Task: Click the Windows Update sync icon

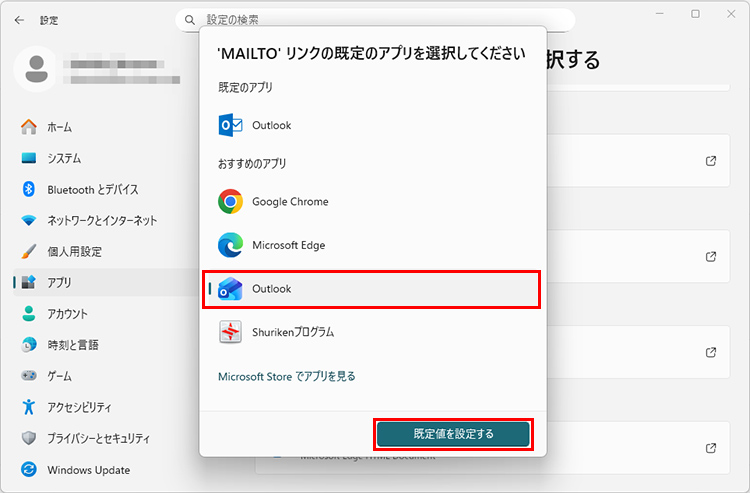Action: 29,470
